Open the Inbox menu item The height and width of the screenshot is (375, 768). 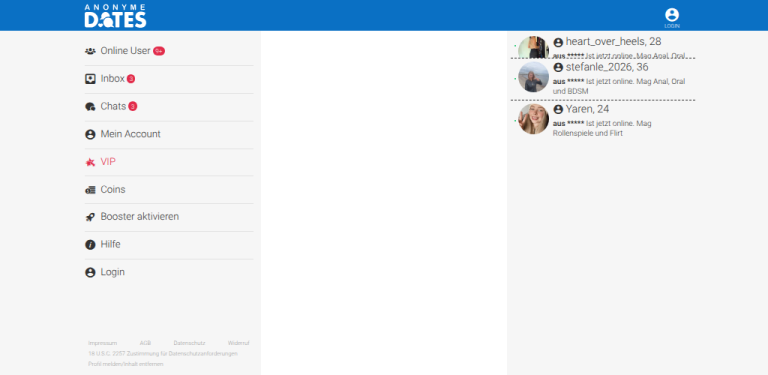pyautogui.click(x=169, y=79)
